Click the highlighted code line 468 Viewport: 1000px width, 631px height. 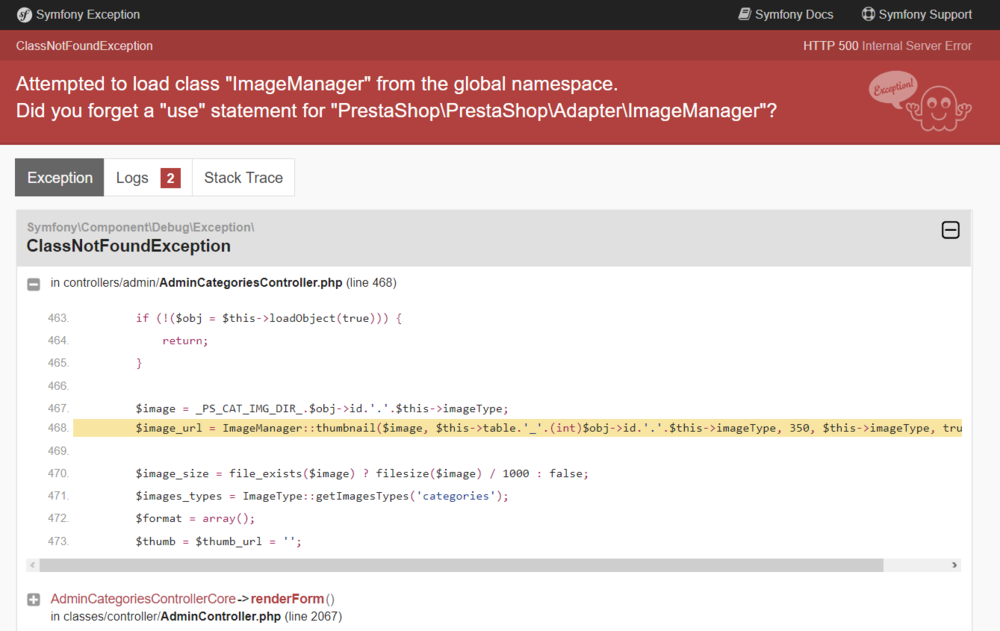[x=517, y=428]
